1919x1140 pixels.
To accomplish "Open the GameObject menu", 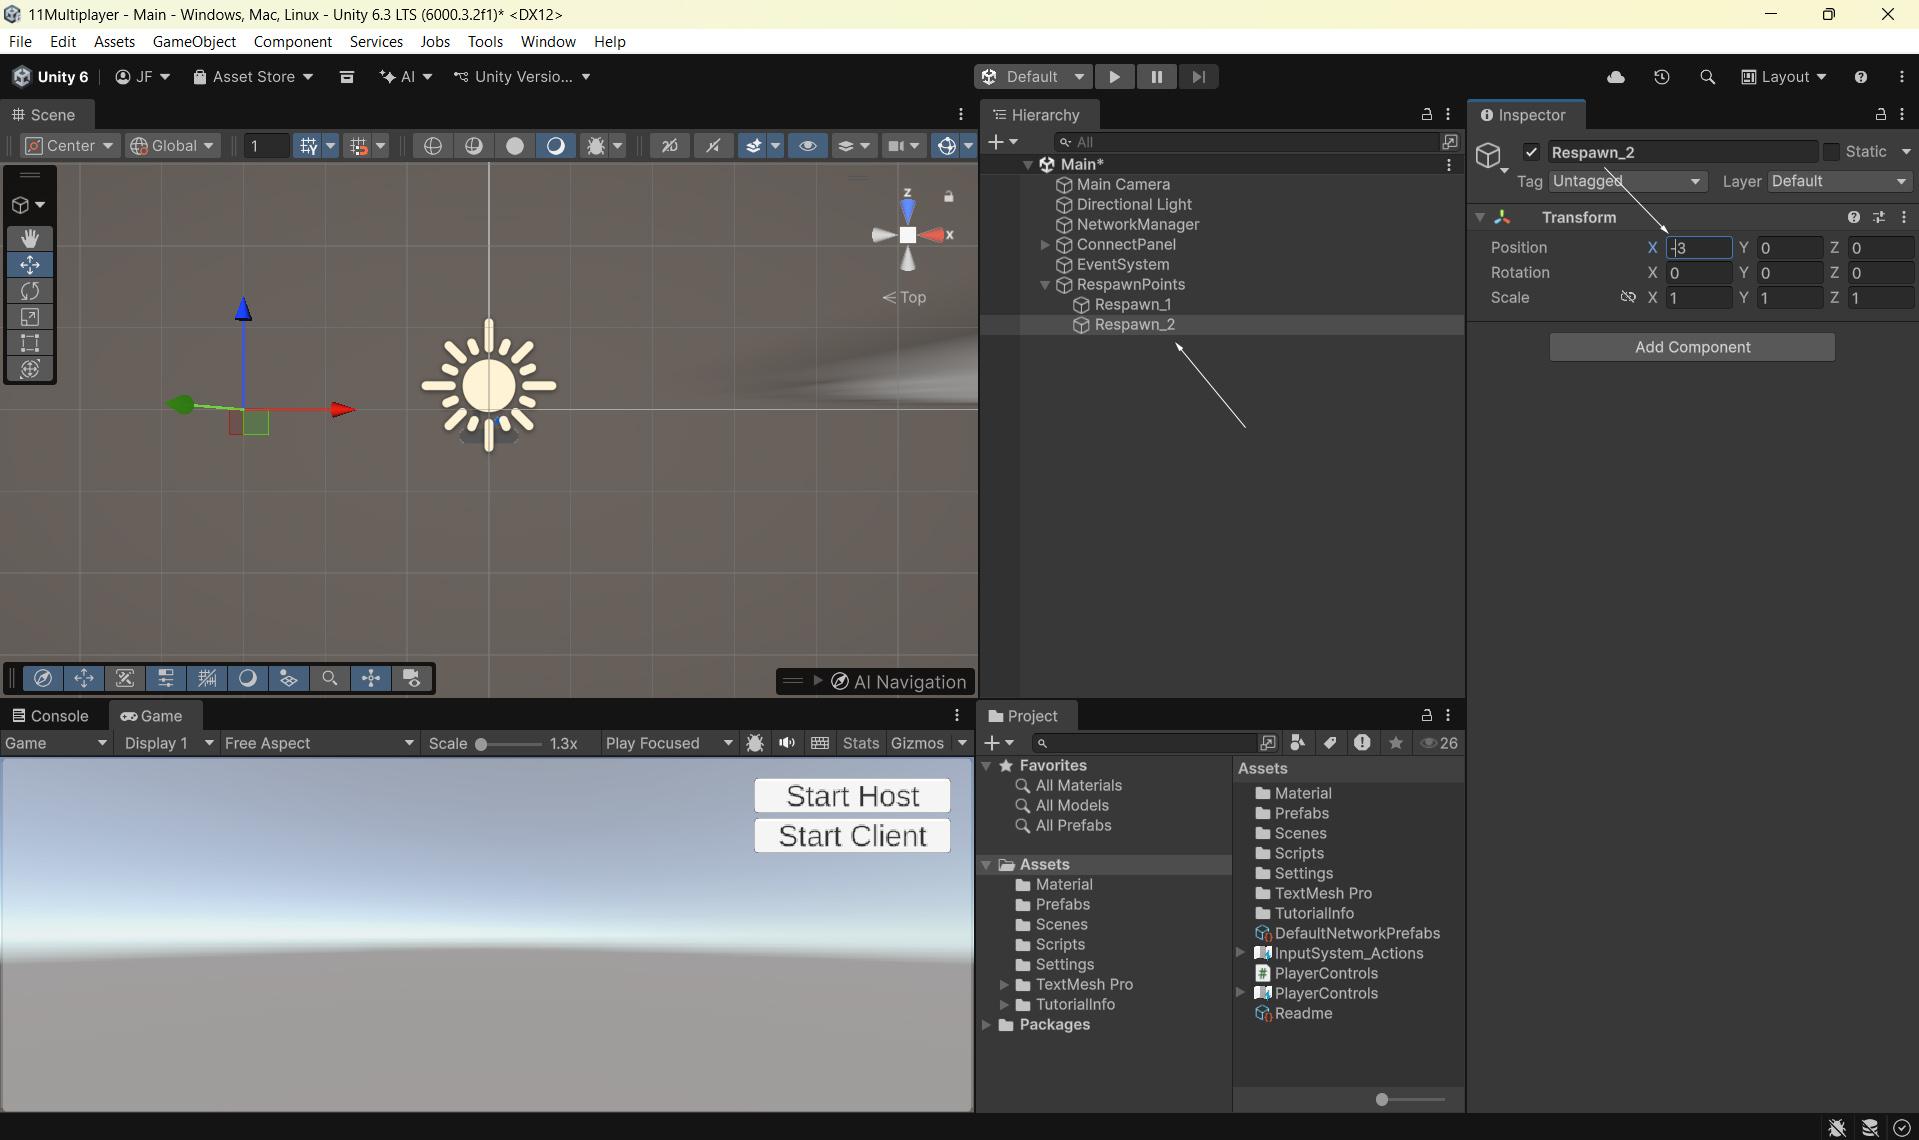I will pos(194,41).
